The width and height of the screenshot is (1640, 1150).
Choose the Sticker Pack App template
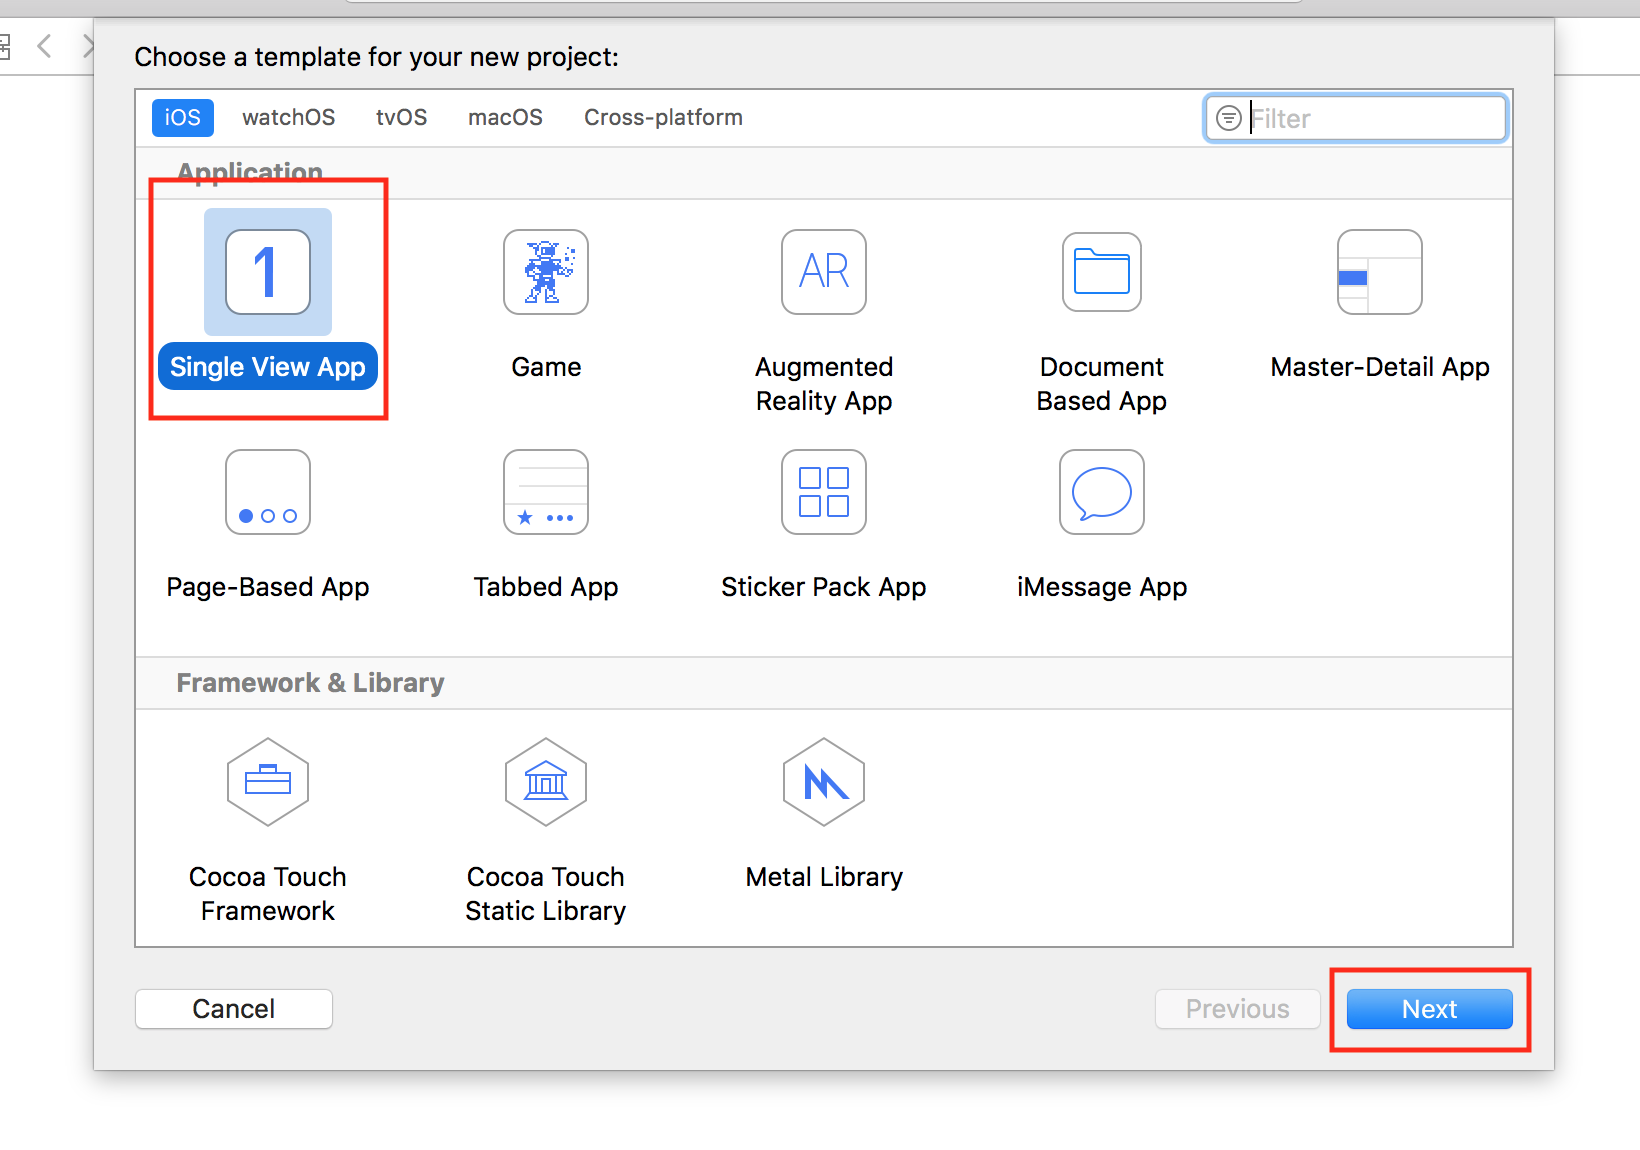click(x=823, y=492)
